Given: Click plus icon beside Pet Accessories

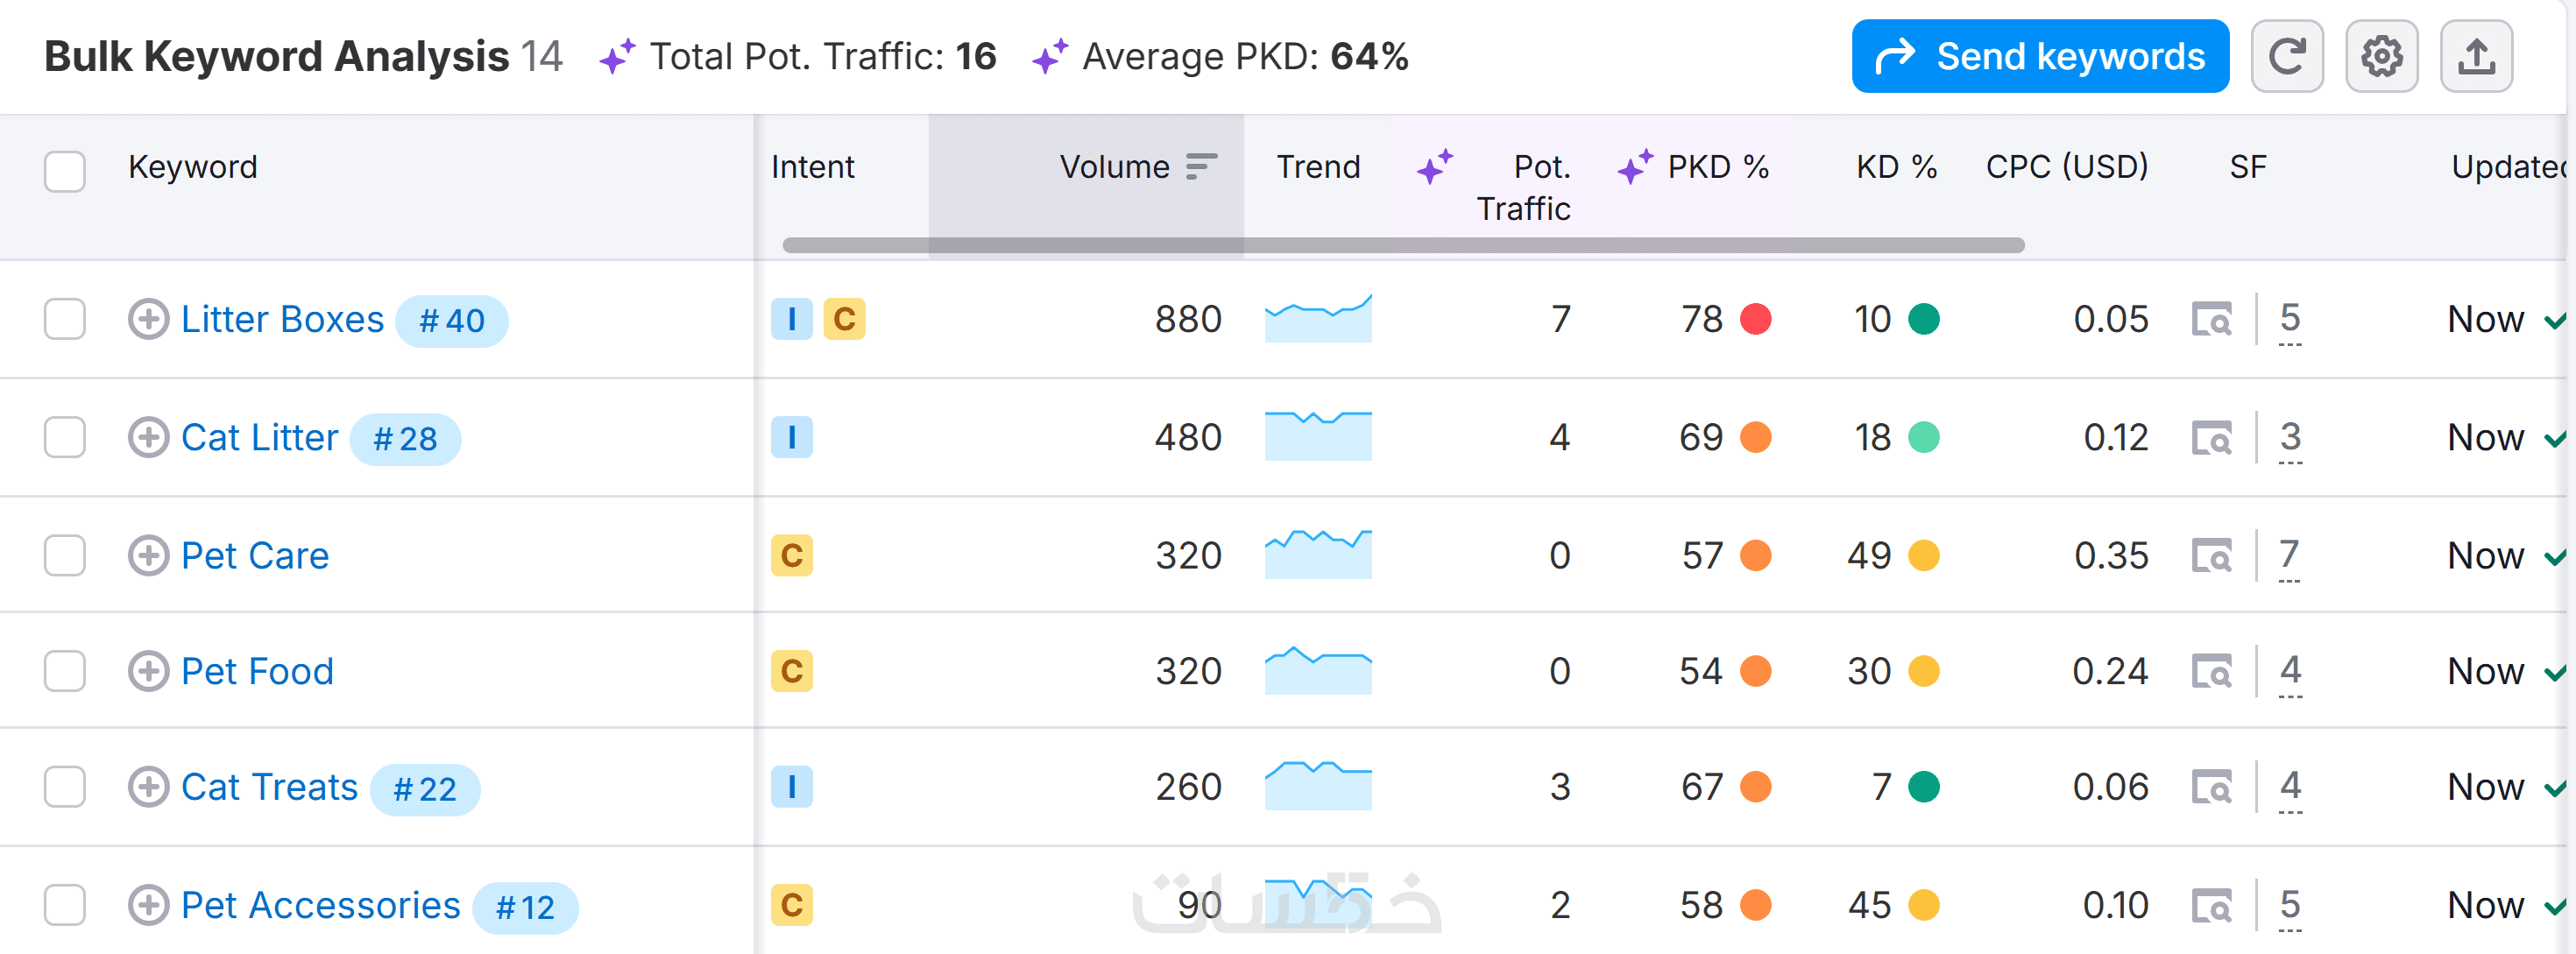Looking at the screenshot, I should point(148,905).
